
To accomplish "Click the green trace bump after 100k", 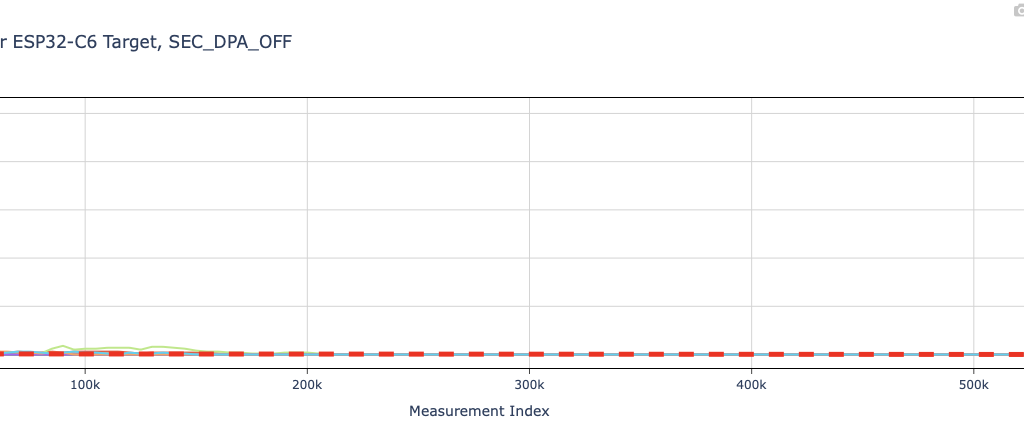I will pyautogui.click(x=120, y=348).
